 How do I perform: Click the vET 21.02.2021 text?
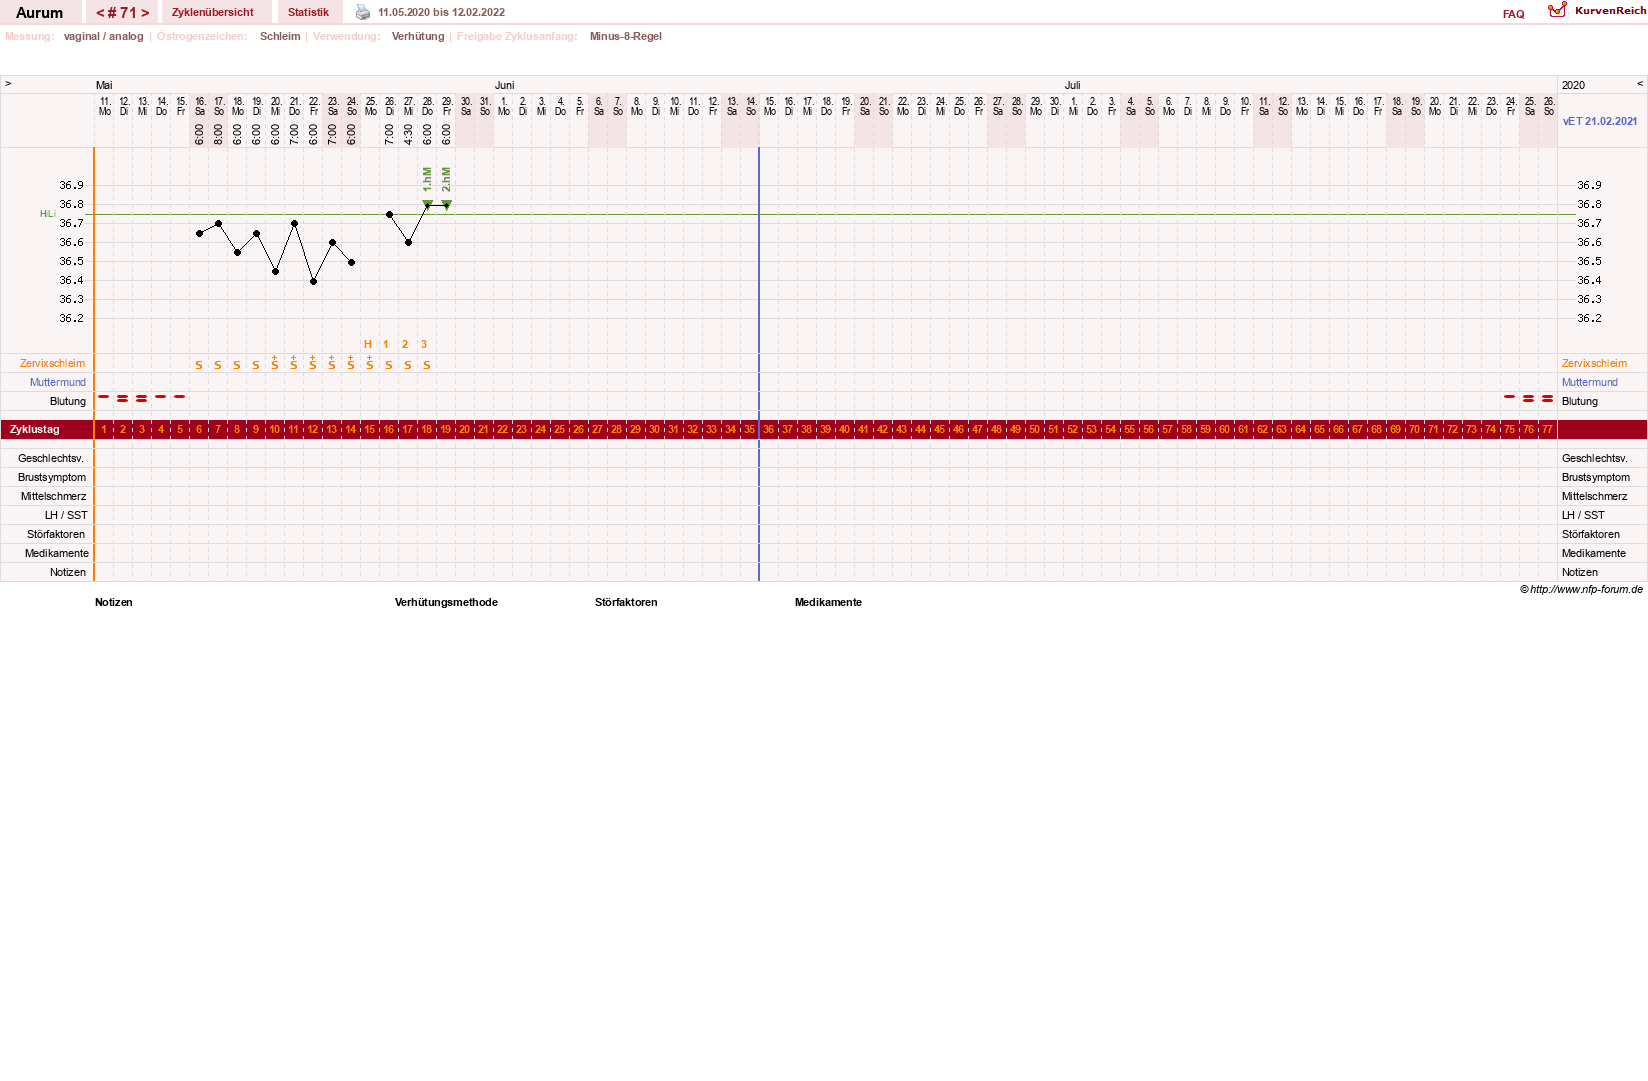click(1600, 121)
